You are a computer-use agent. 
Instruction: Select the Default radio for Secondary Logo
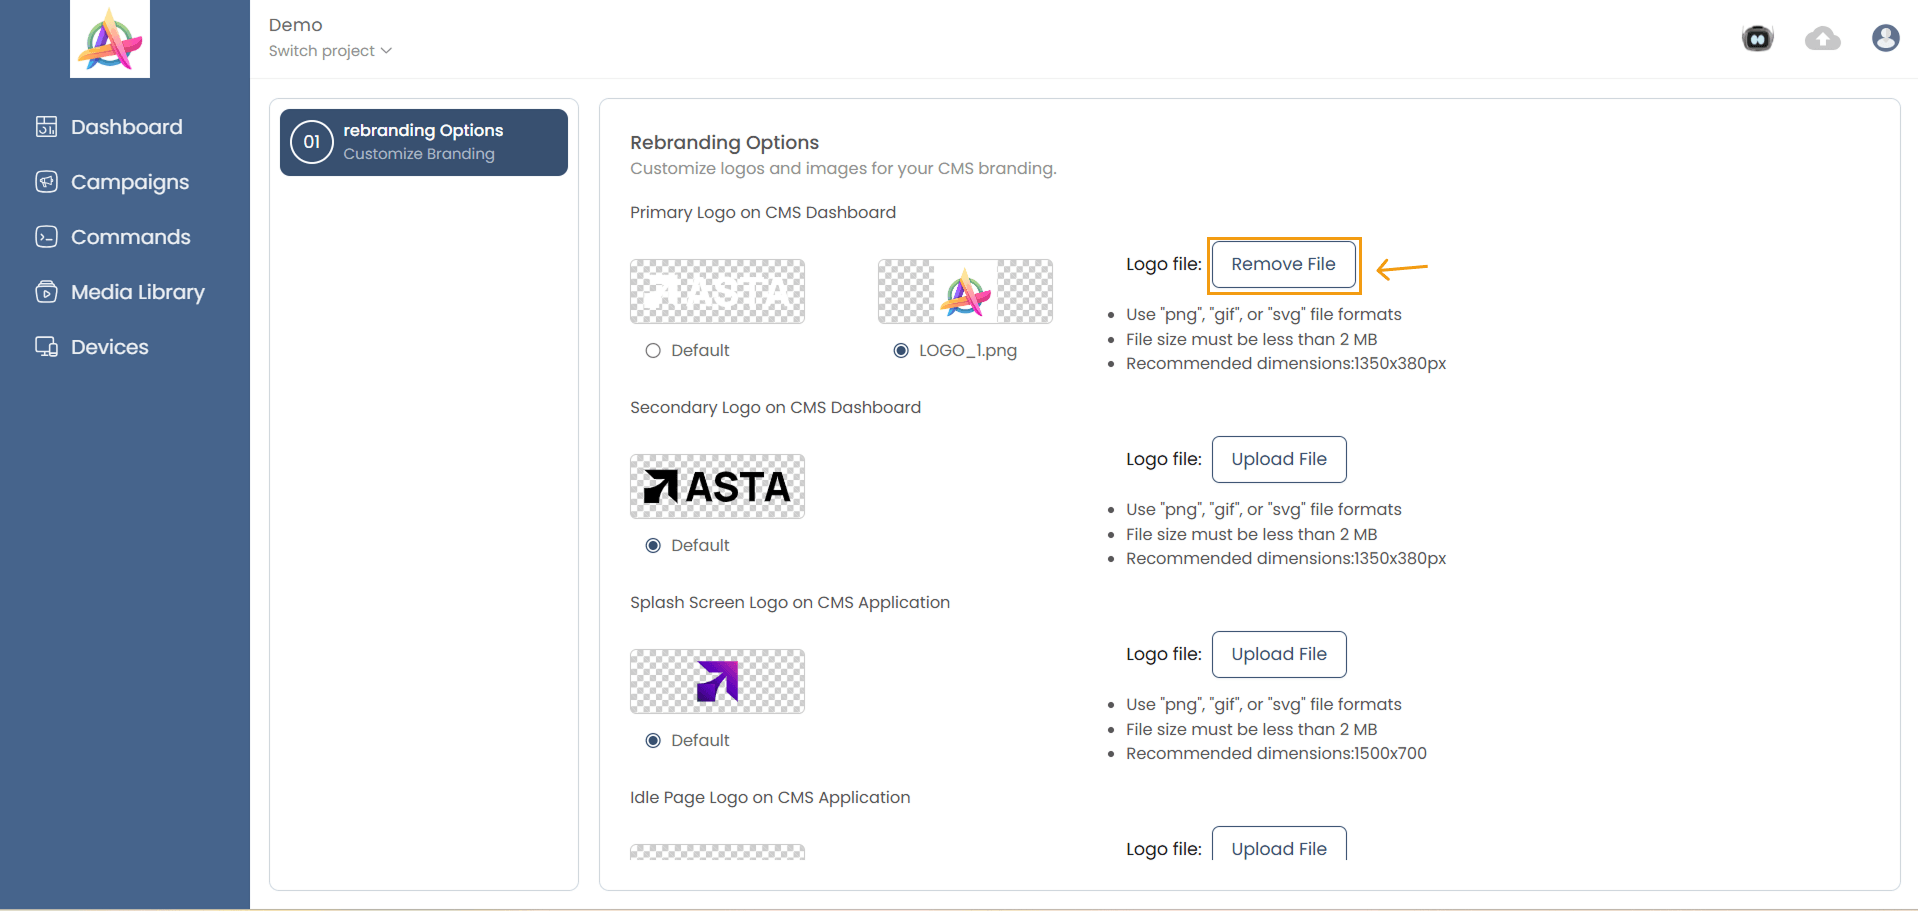653,546
